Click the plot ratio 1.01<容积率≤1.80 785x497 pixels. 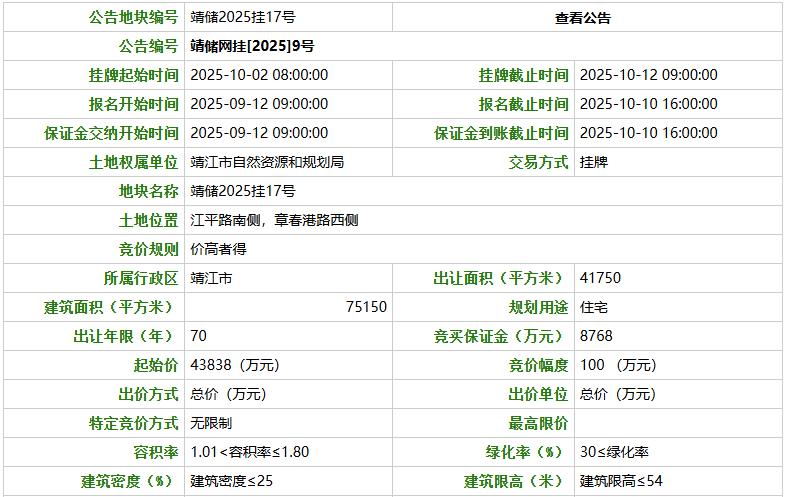250,452
